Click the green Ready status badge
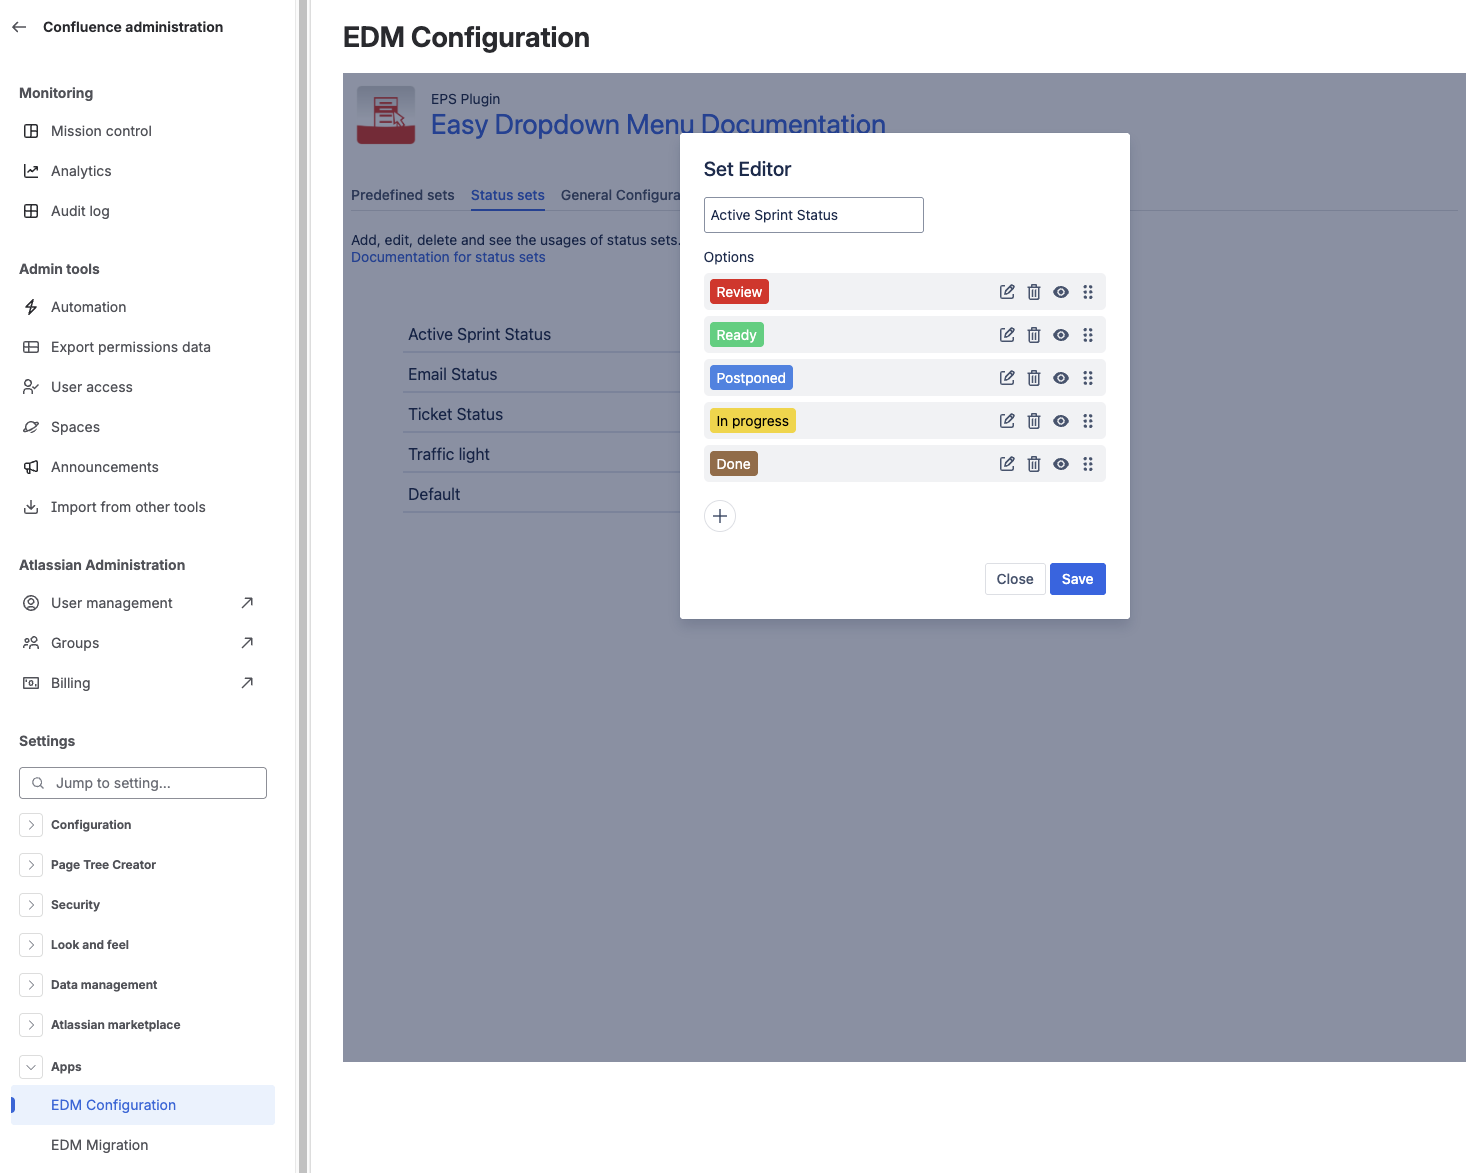Image resolution: width=1483 pixels, height=1173 pixels. coord(736,335)
